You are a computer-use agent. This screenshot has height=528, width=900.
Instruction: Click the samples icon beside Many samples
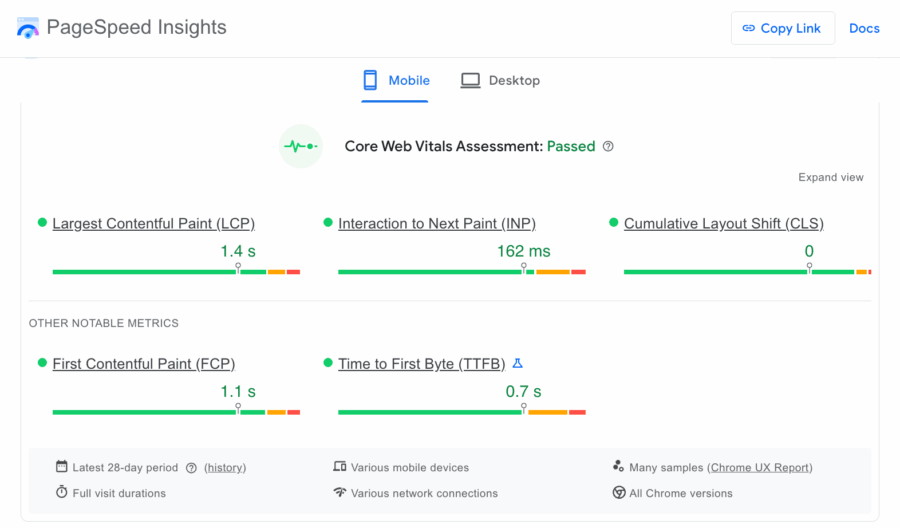click(x=618, y=466)
